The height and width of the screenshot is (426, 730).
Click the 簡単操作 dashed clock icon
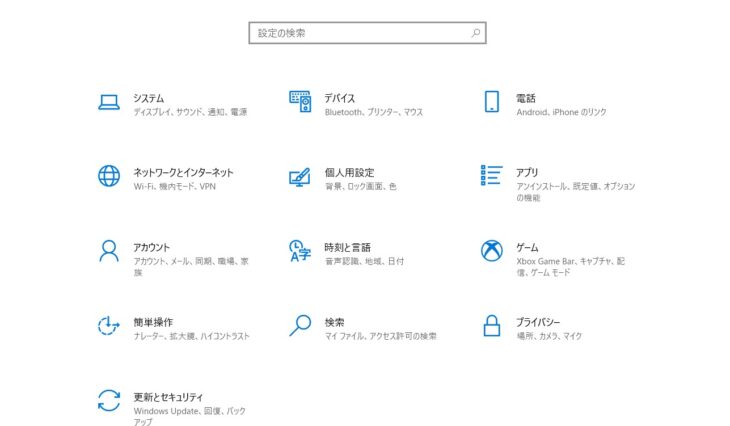tap(108, 325)
